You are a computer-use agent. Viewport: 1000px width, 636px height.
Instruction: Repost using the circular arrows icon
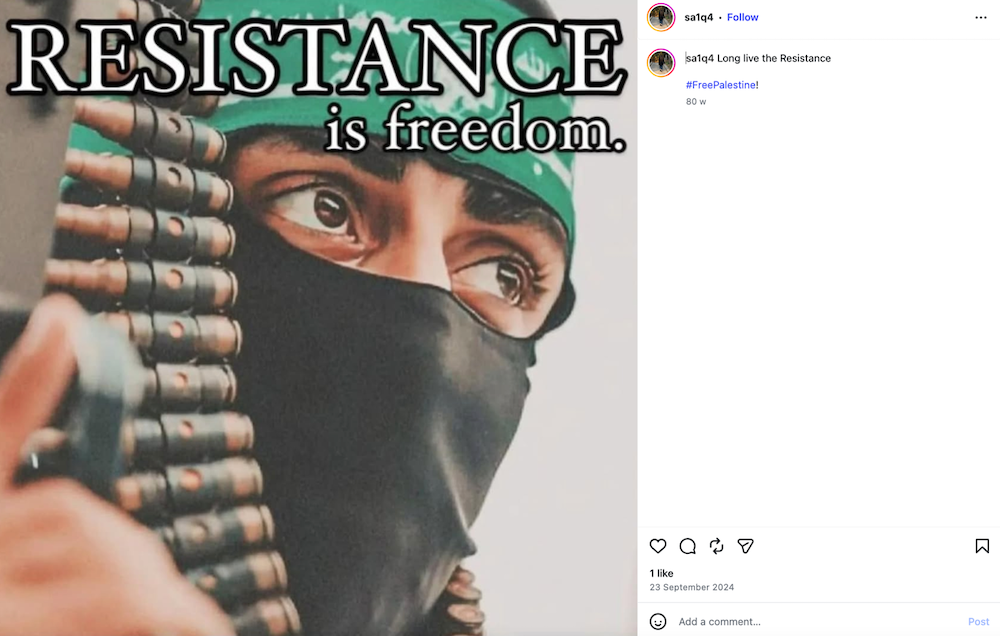coord(716,546)
